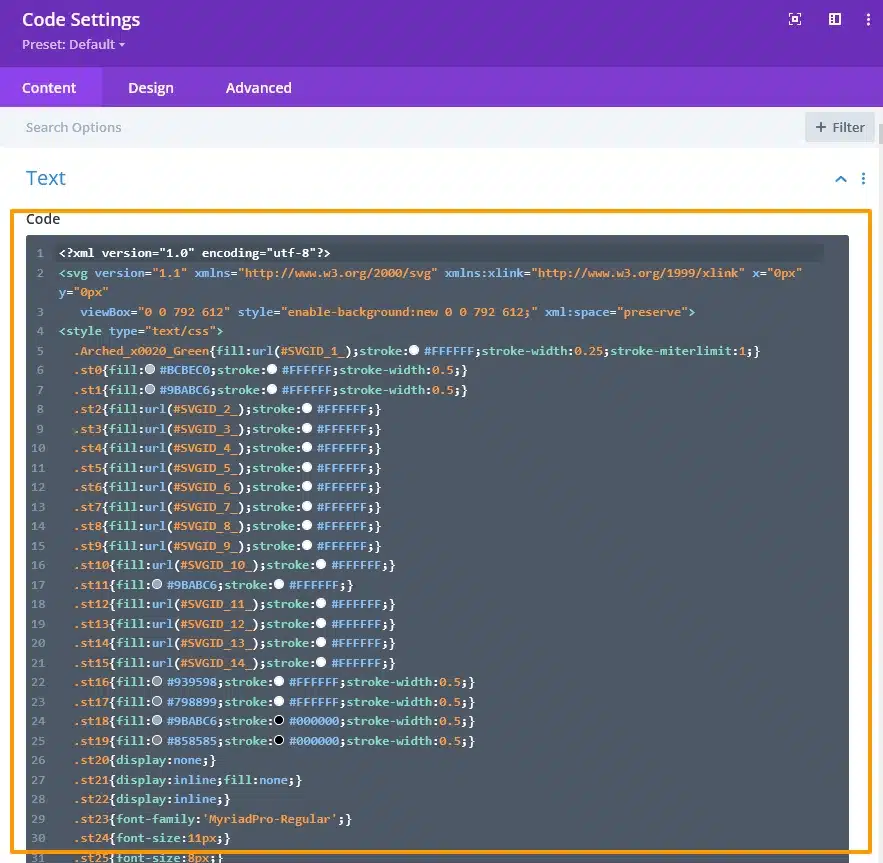This screenshot has height=863, width=883.
Task: Click the #SVGID_2_ reference on line 8
Action: [x=206, y=410]
